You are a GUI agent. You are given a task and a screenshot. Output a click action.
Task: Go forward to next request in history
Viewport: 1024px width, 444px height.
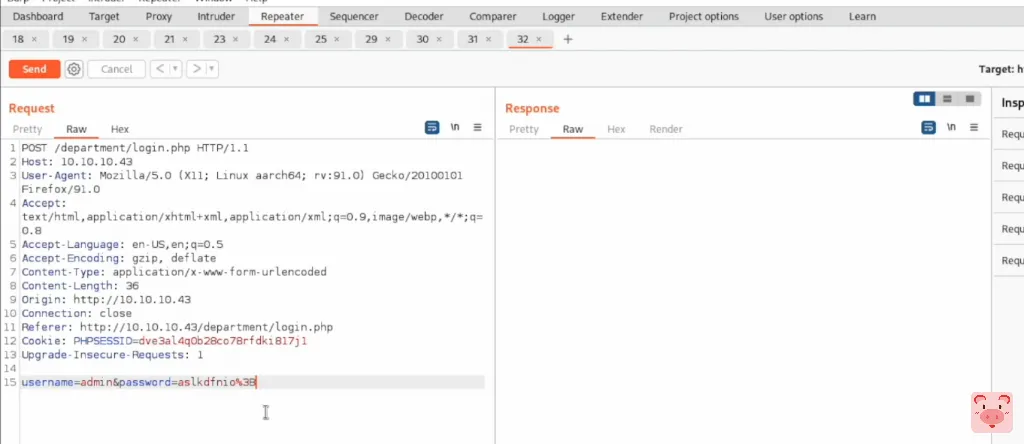[x=195, y=69]
